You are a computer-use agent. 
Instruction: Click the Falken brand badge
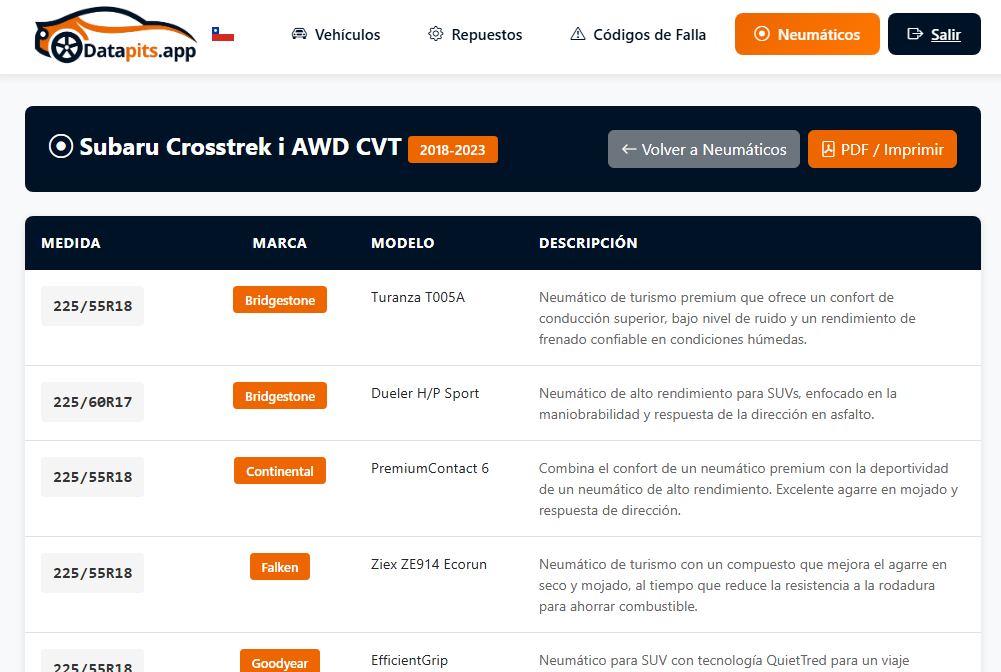click(x=280, y=567)
